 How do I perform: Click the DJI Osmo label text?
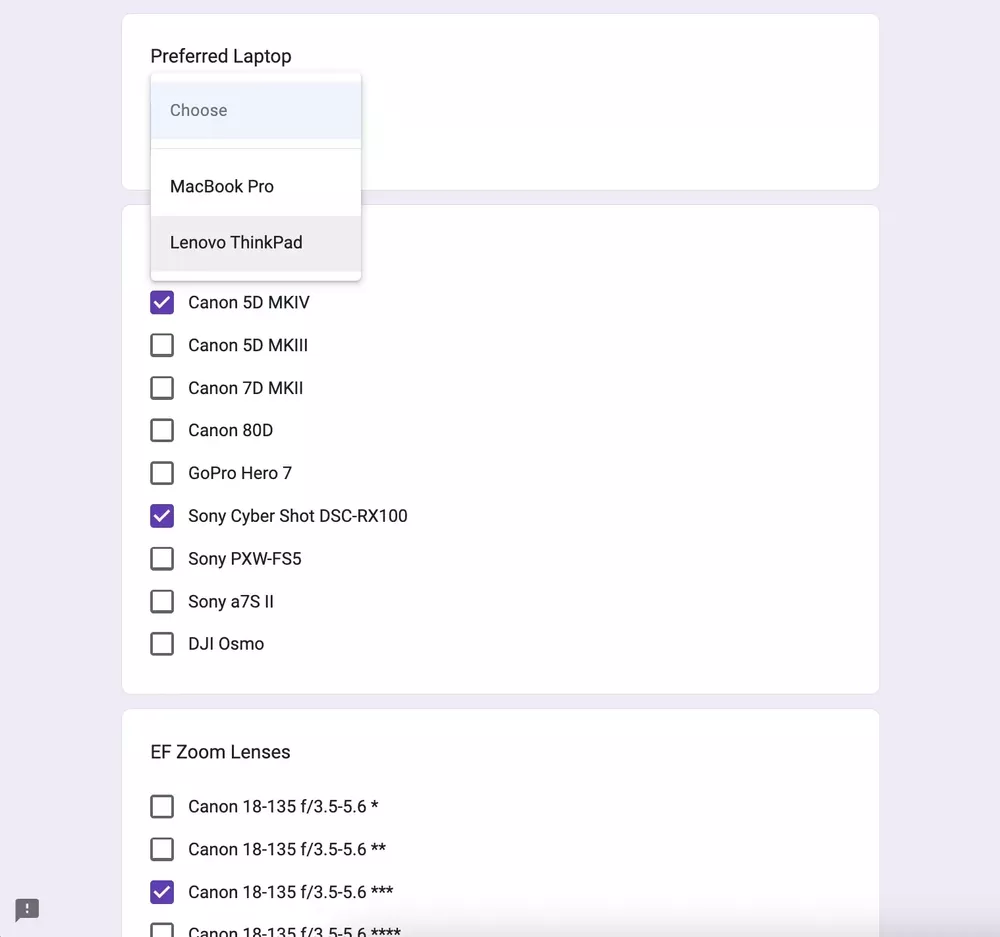point(226,644)
